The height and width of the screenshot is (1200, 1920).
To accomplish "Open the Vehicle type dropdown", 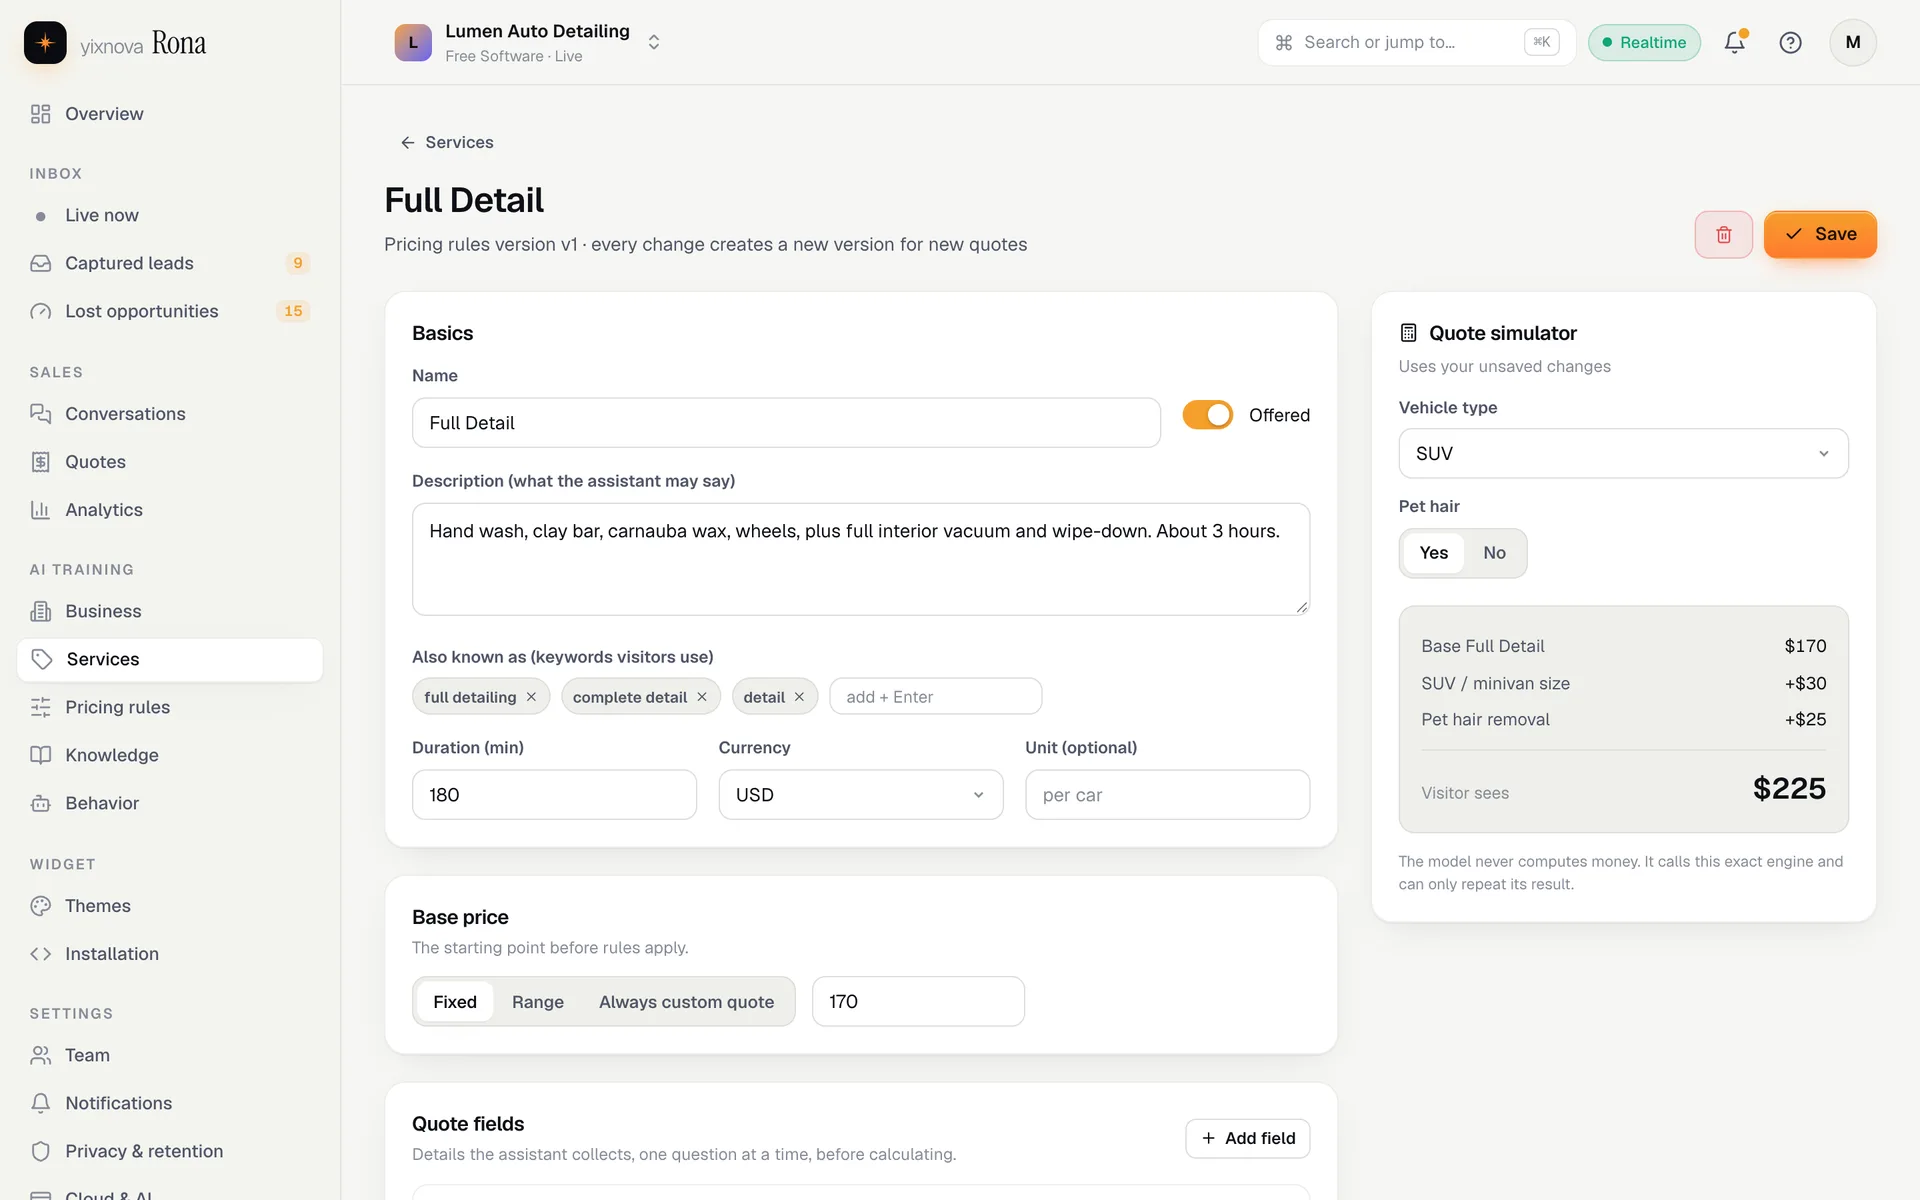I will (1623, 454).
